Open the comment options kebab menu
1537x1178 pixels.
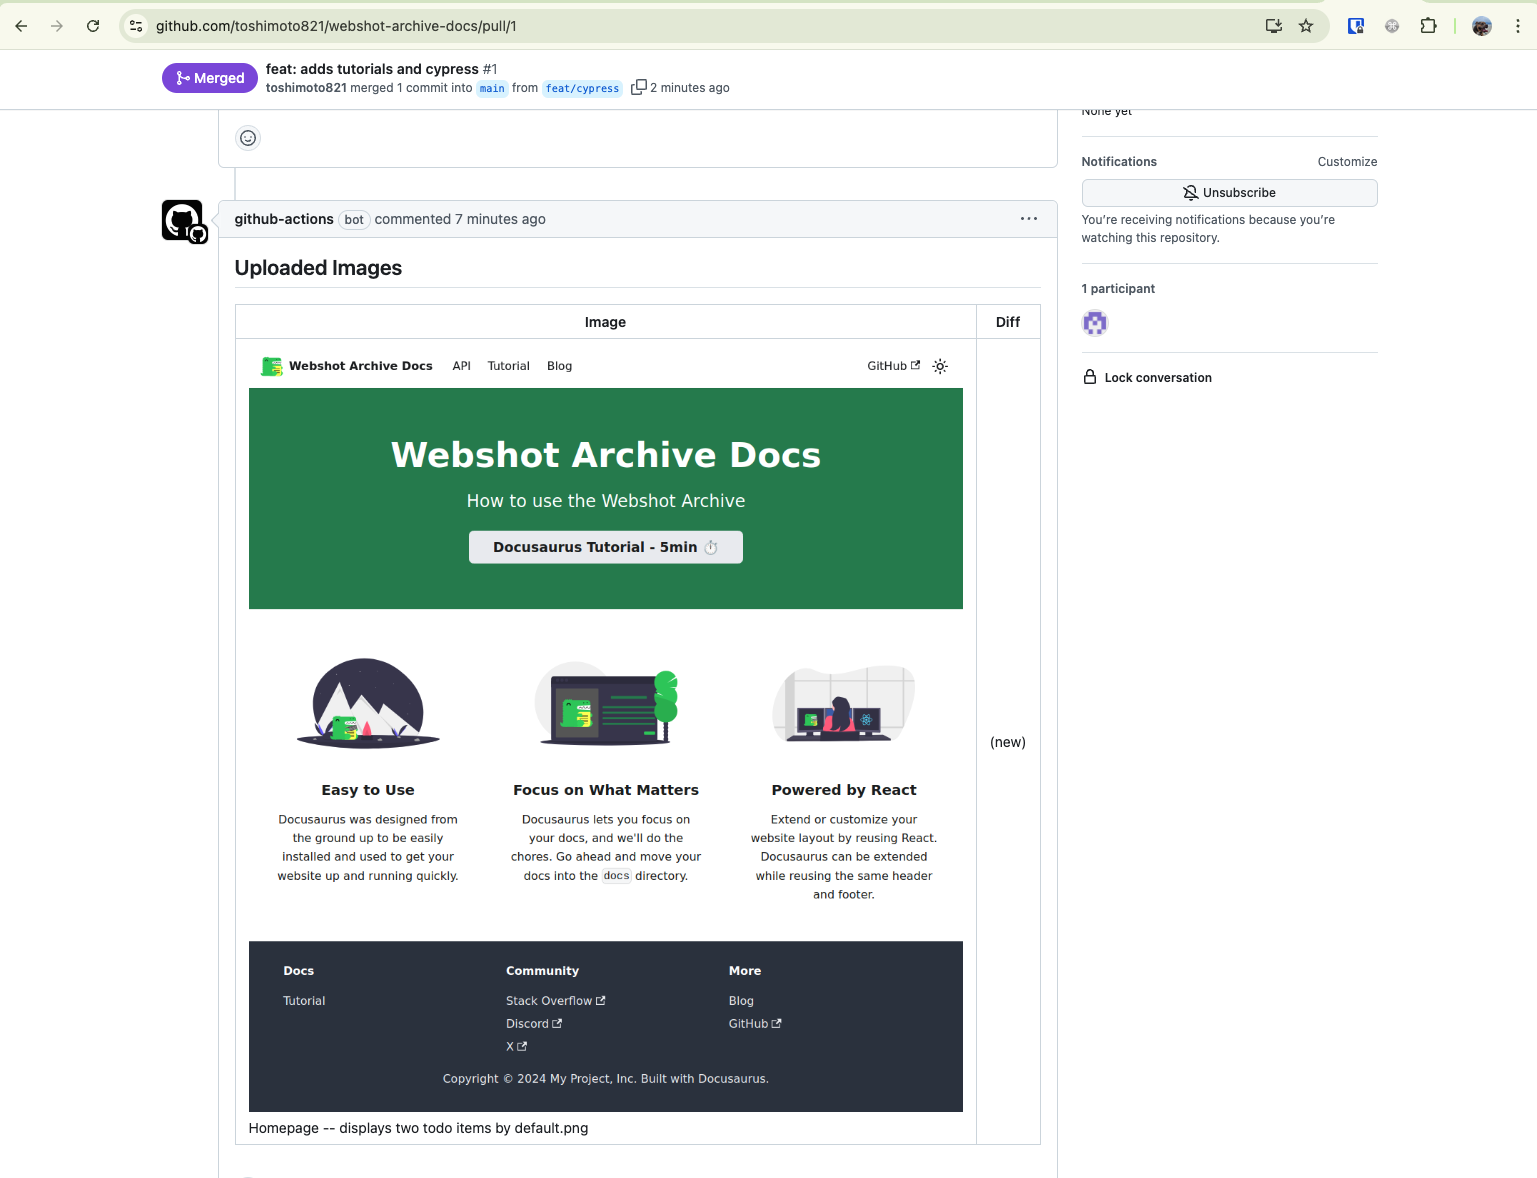pyautogui.click(x=1029, y=219)
